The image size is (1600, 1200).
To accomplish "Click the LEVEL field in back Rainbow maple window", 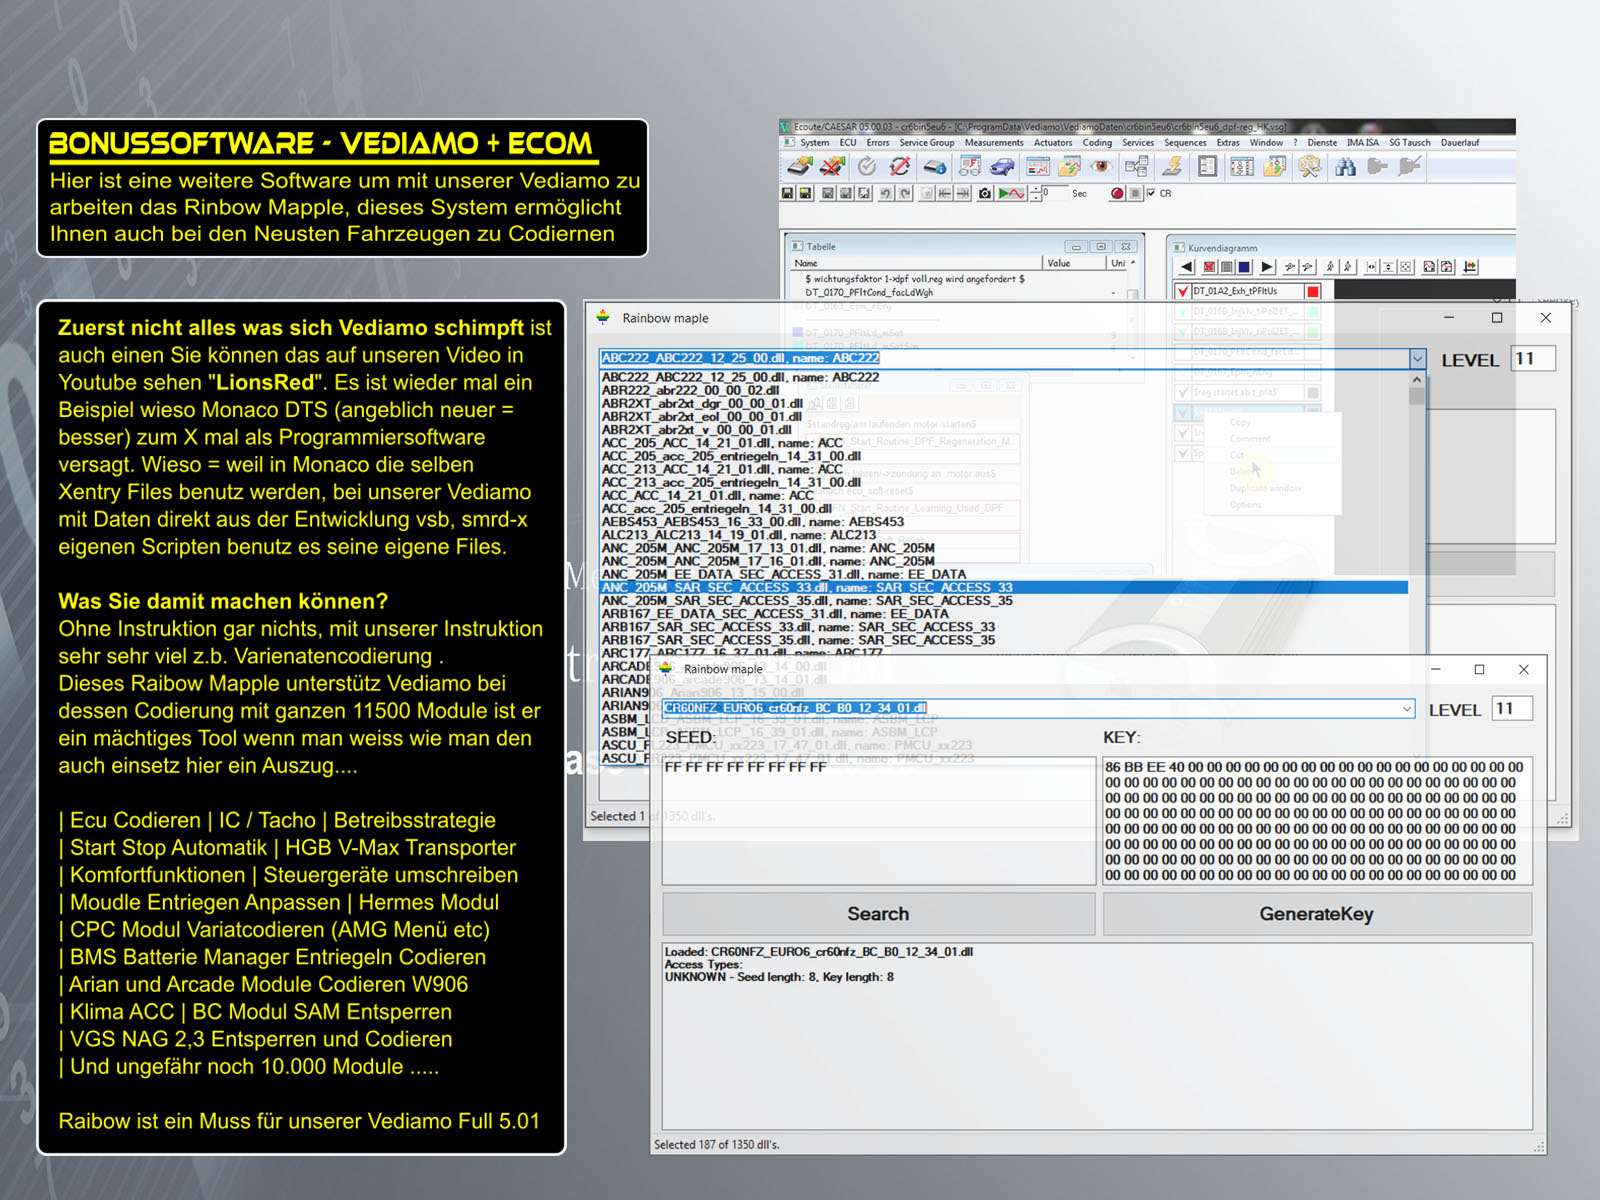I will pos(1533,359).
